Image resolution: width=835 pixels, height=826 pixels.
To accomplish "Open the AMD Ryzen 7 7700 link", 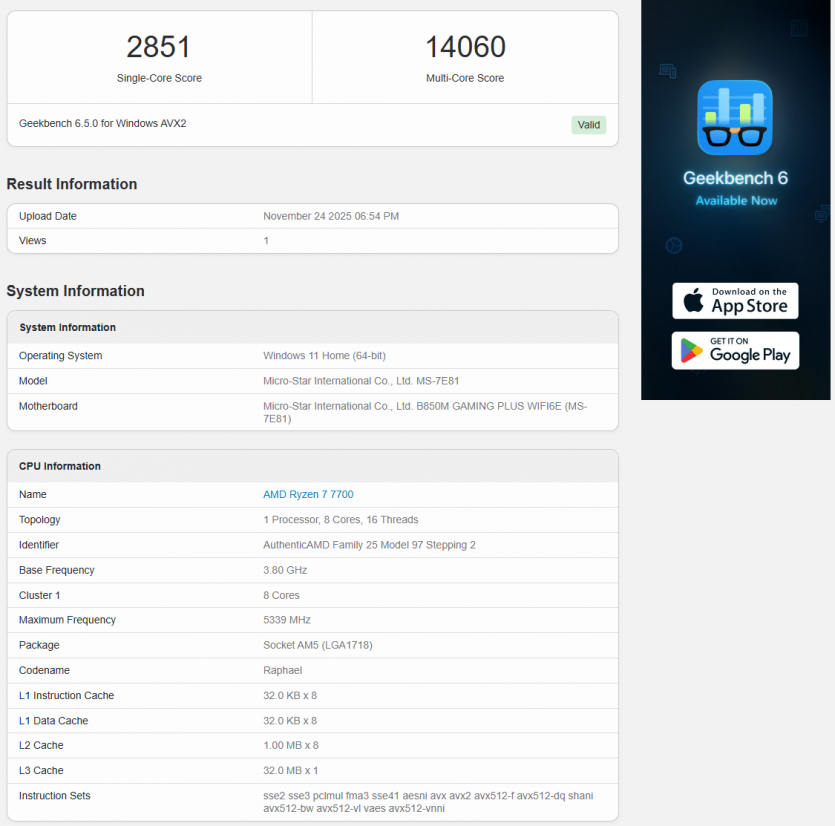I will (308, 495).
